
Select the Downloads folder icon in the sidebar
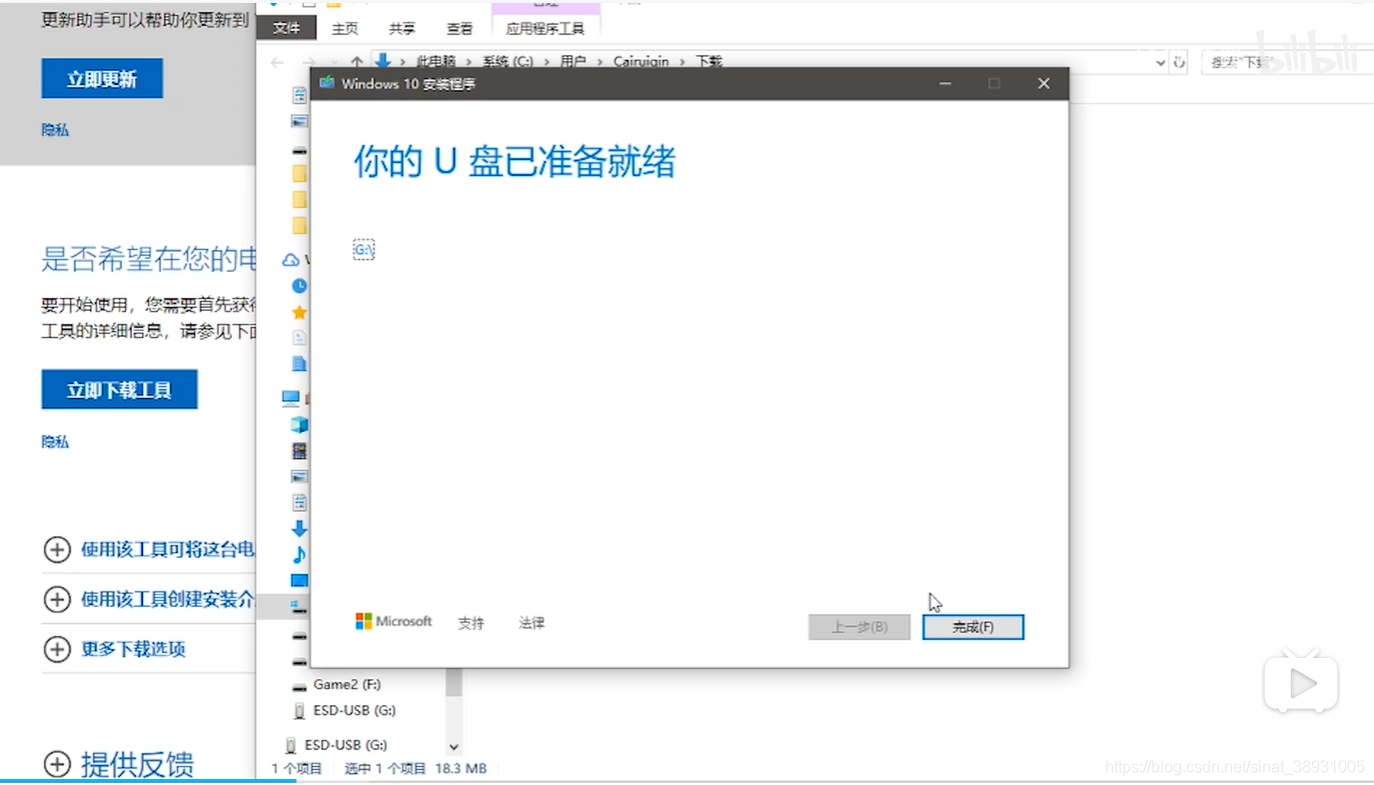coord(299,528)
